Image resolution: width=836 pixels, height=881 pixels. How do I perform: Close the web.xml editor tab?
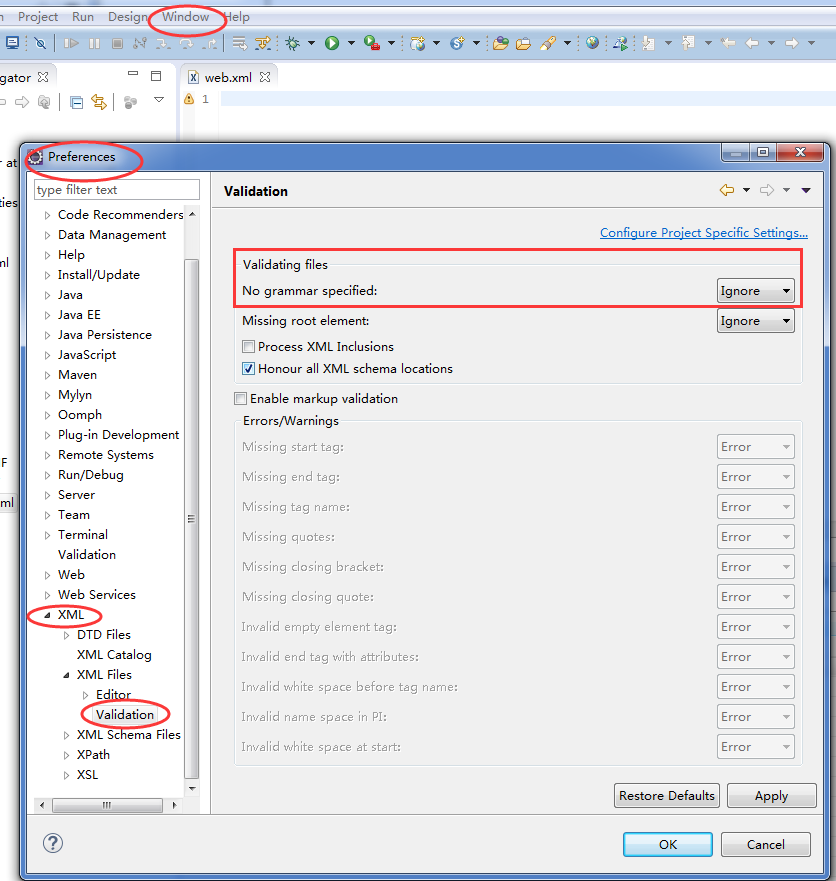(x=265, y=78)
